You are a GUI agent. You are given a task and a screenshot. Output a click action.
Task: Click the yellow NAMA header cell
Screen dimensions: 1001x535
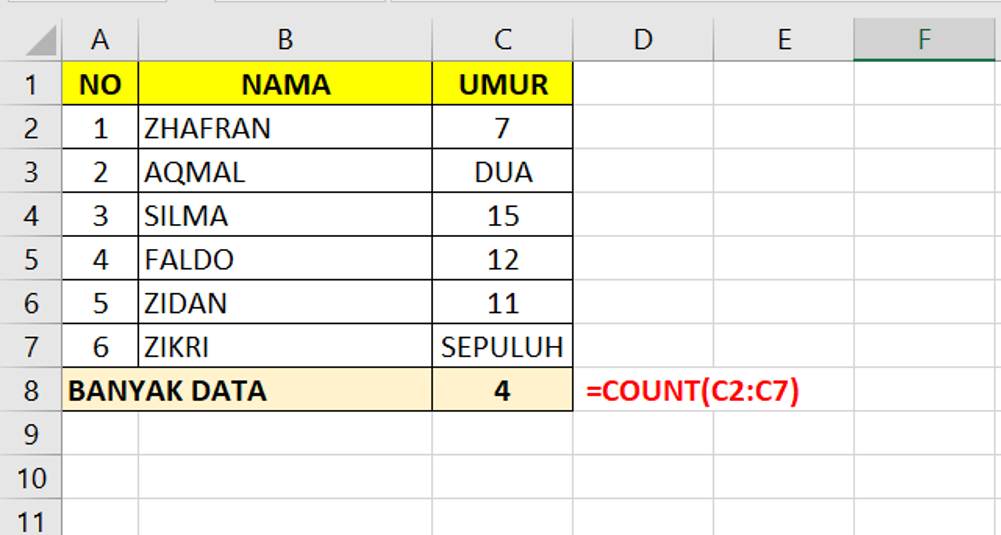(285, 84)
